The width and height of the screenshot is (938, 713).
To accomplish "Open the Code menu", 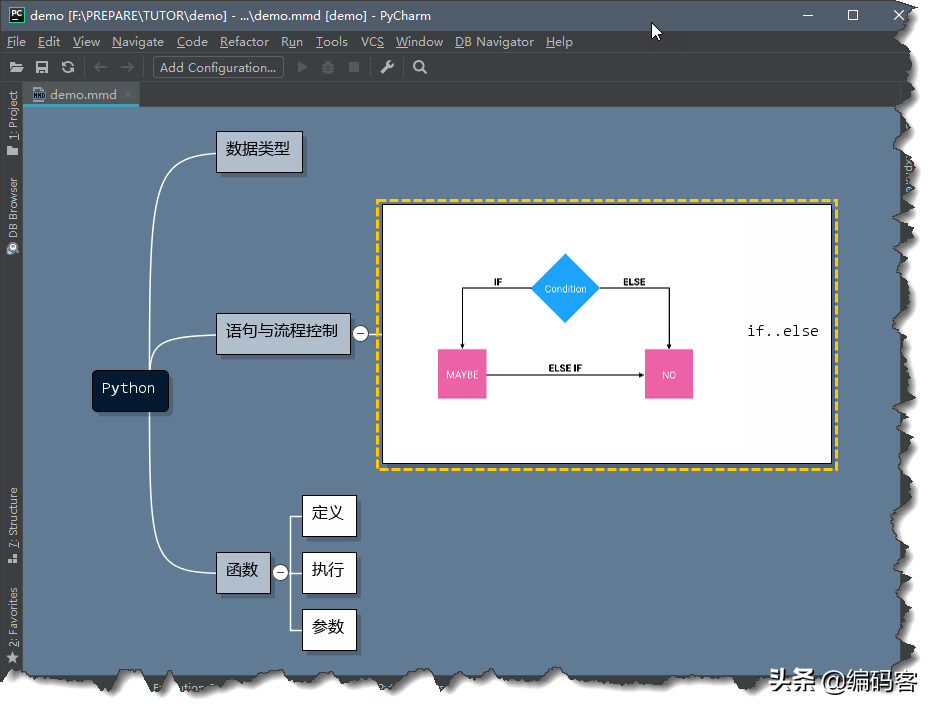I will tap(192, 42).
